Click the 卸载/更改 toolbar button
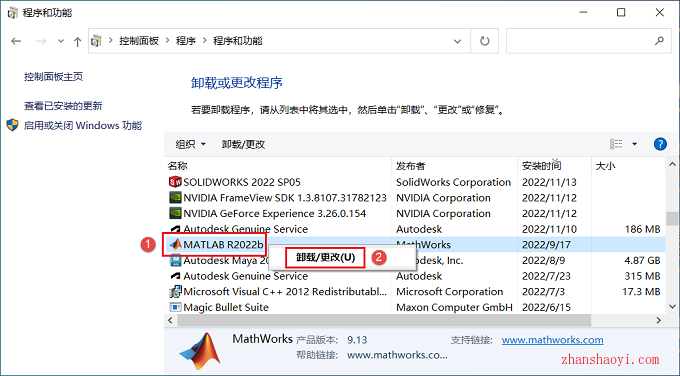 point(243,144)
